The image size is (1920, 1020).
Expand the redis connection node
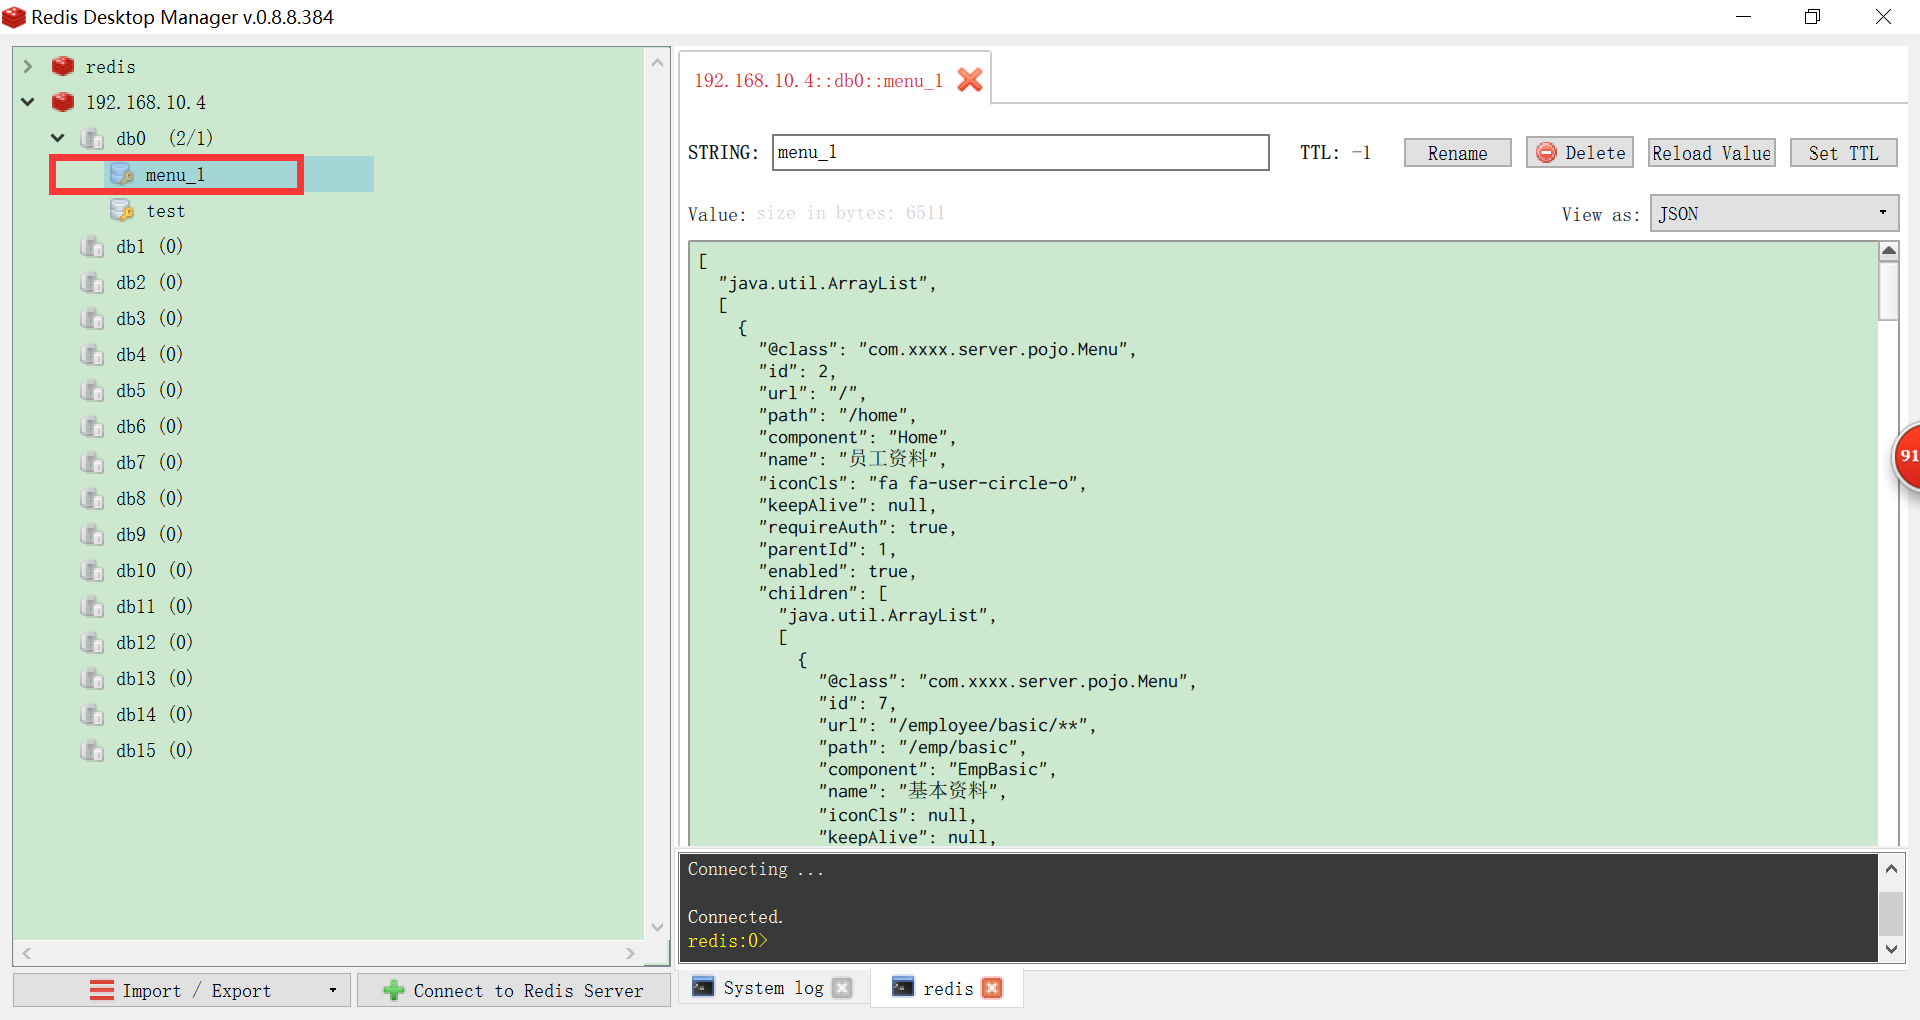point(27,66)
